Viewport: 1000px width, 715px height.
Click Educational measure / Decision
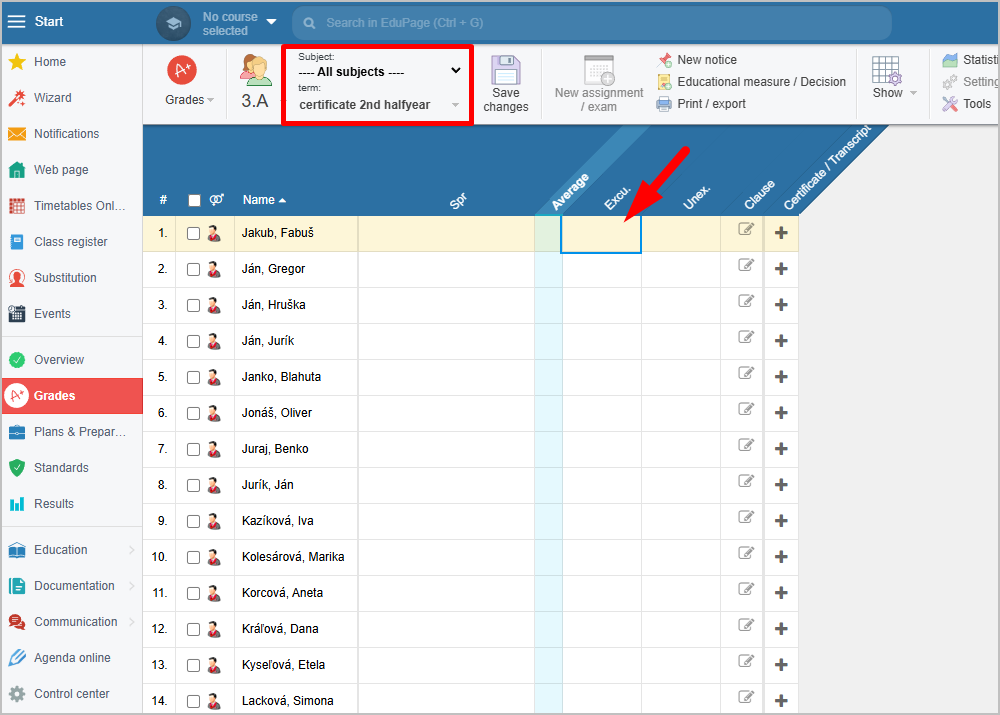(760, 82)
